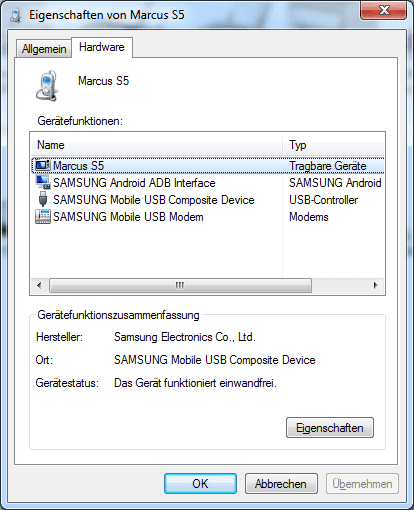Click the USB Composite Device plug icon
414x511 pixels.
pos(43,199)
